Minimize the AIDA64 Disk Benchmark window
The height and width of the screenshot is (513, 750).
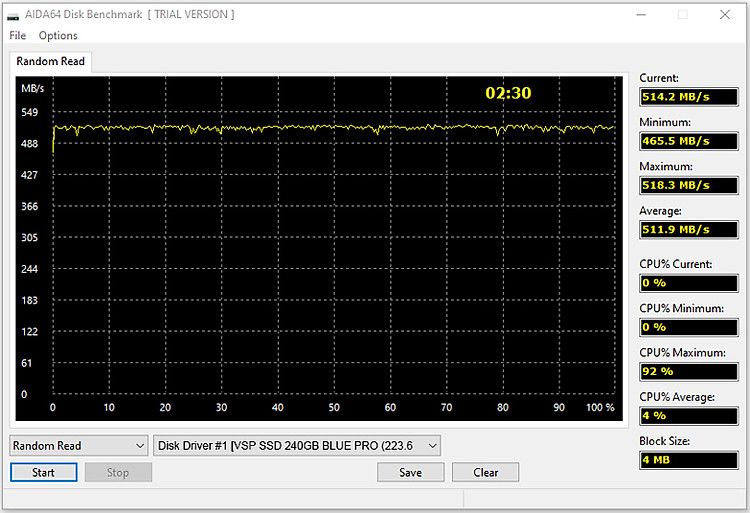click(x=641, y=15)
